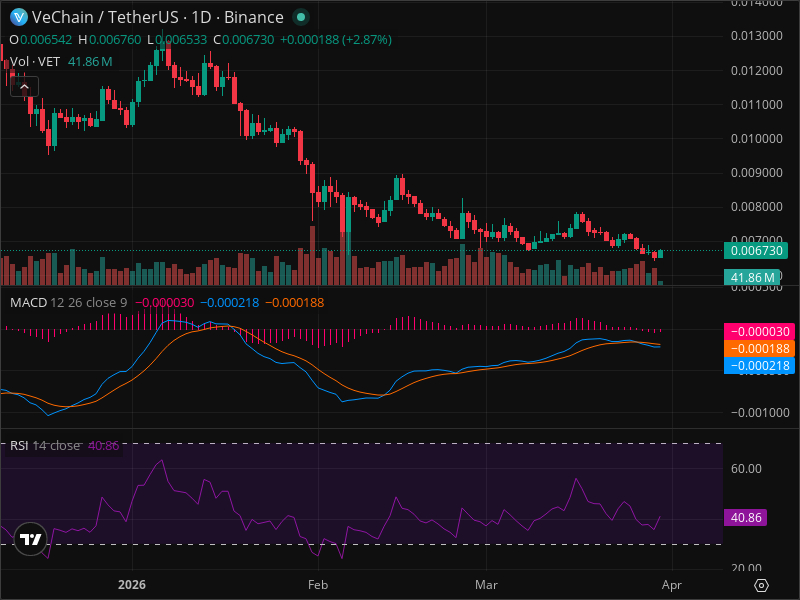Click the Vol · VET indicator label
Viewport: 800px width, 600px height.
[x=35, y=62]
